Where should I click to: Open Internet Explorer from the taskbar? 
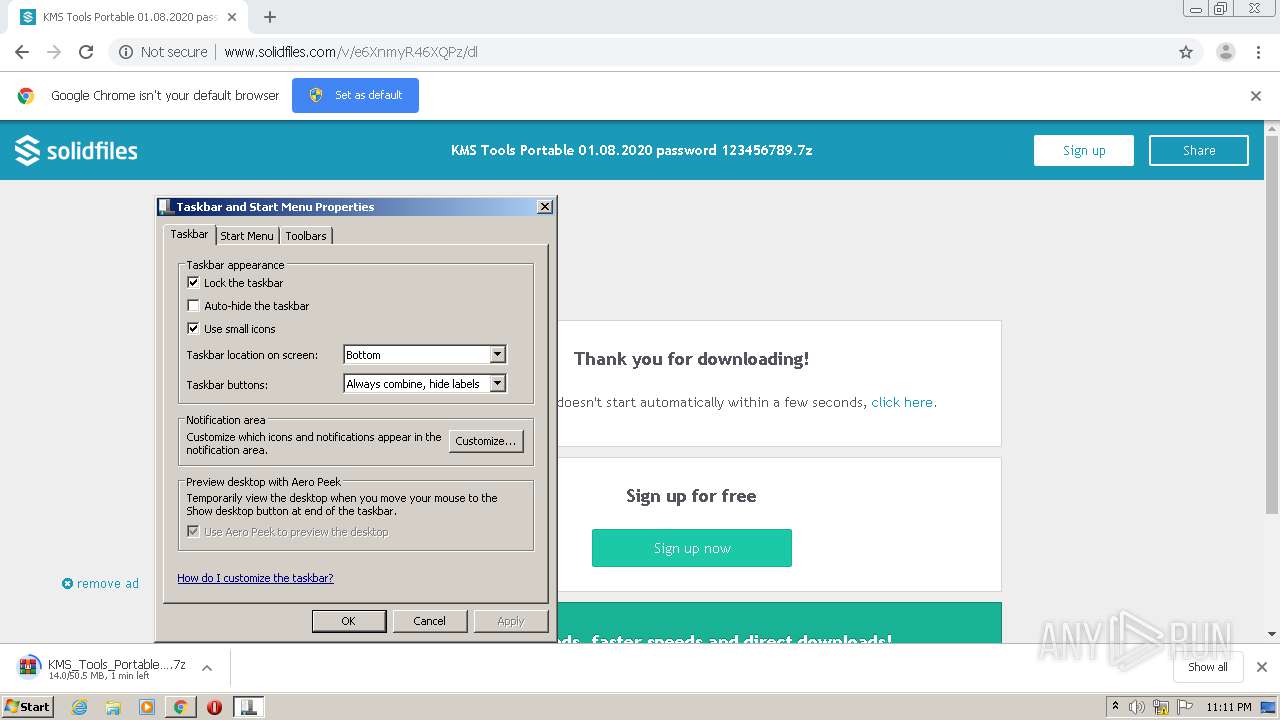80,707
